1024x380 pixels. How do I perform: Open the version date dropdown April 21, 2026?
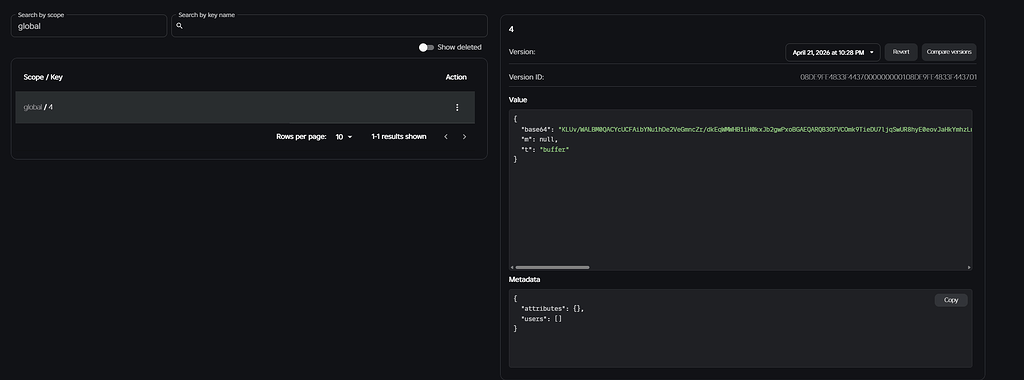click(x=833, y=52)
